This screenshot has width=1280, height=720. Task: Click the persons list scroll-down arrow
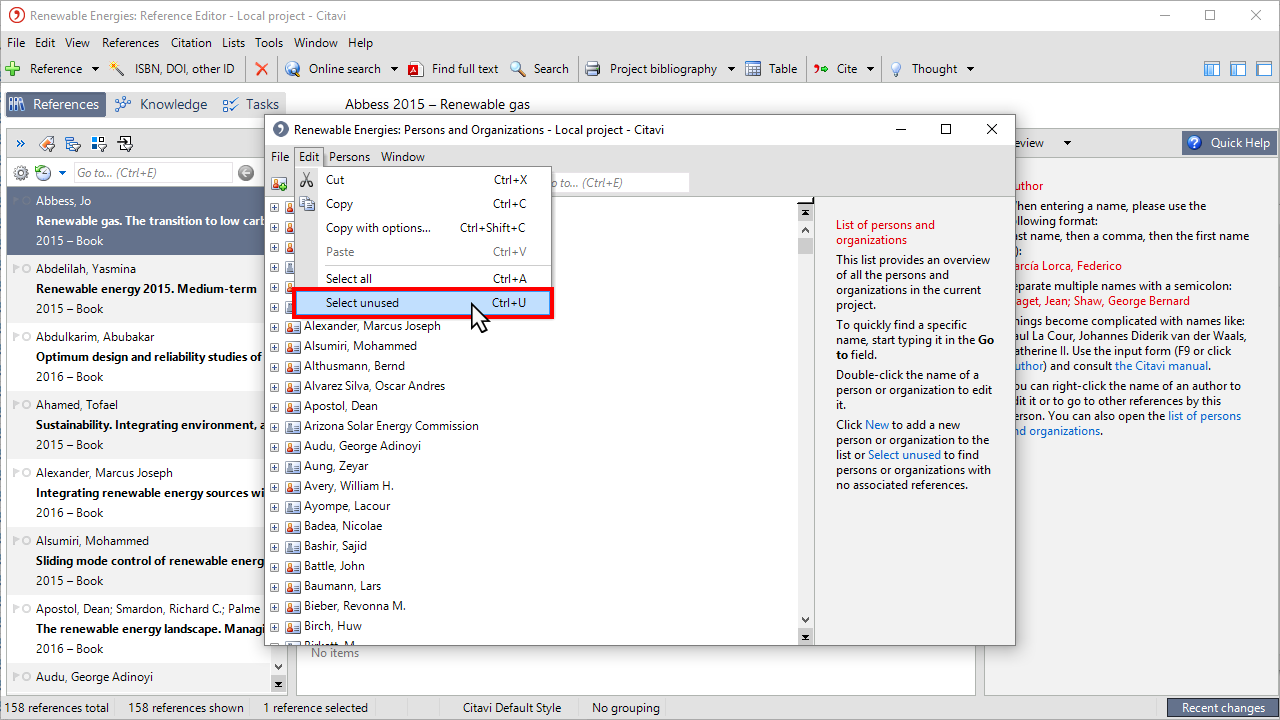point(805,620)
